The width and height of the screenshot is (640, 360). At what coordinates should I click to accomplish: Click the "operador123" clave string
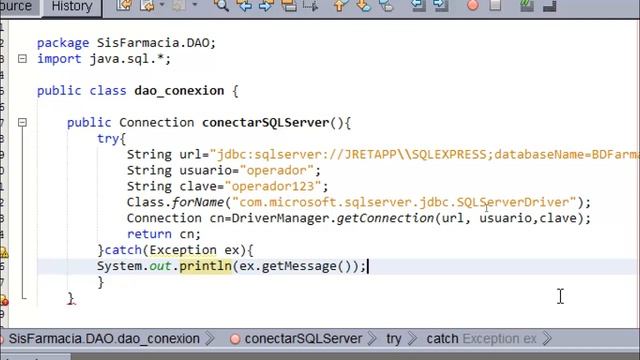(x=273, y=186)
